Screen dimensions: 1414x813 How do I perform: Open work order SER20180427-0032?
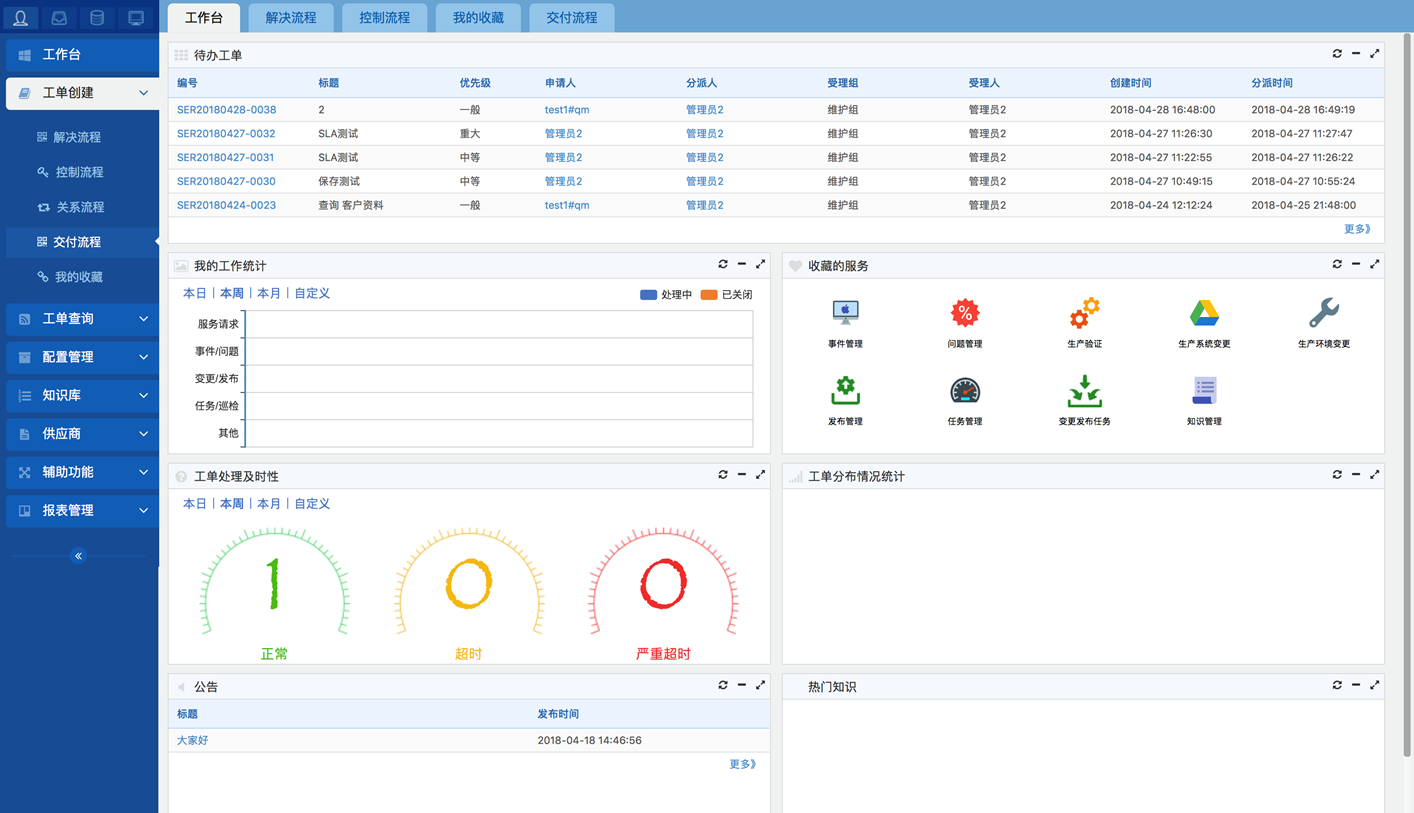coord(226,134)
